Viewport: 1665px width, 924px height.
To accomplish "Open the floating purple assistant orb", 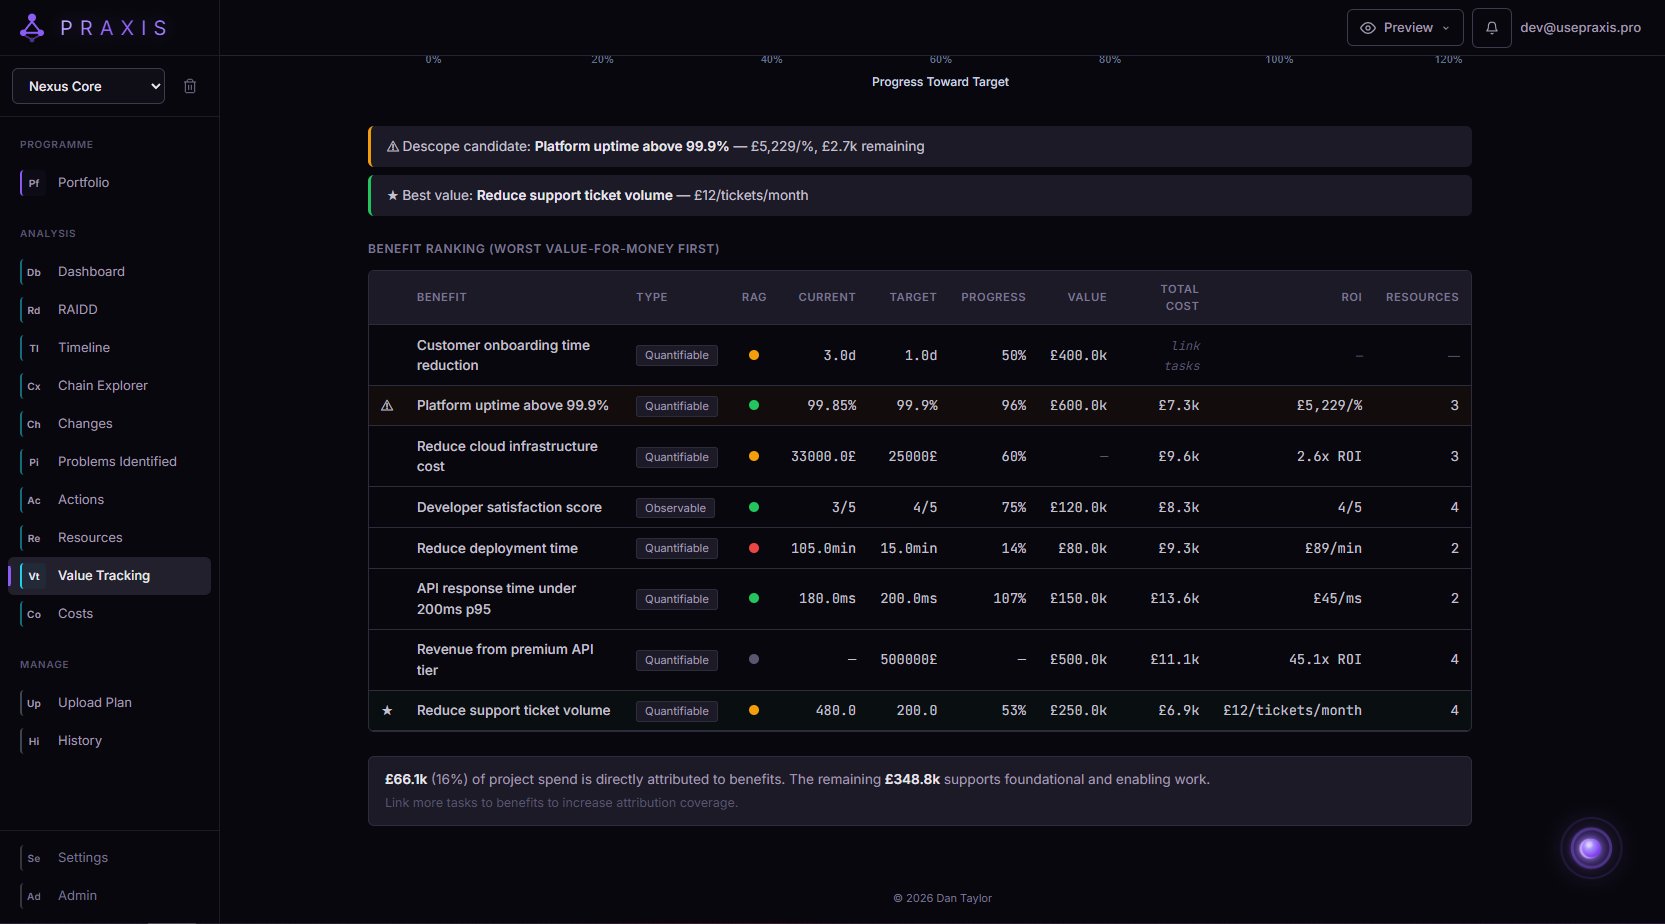I will tap(1590, 849).
